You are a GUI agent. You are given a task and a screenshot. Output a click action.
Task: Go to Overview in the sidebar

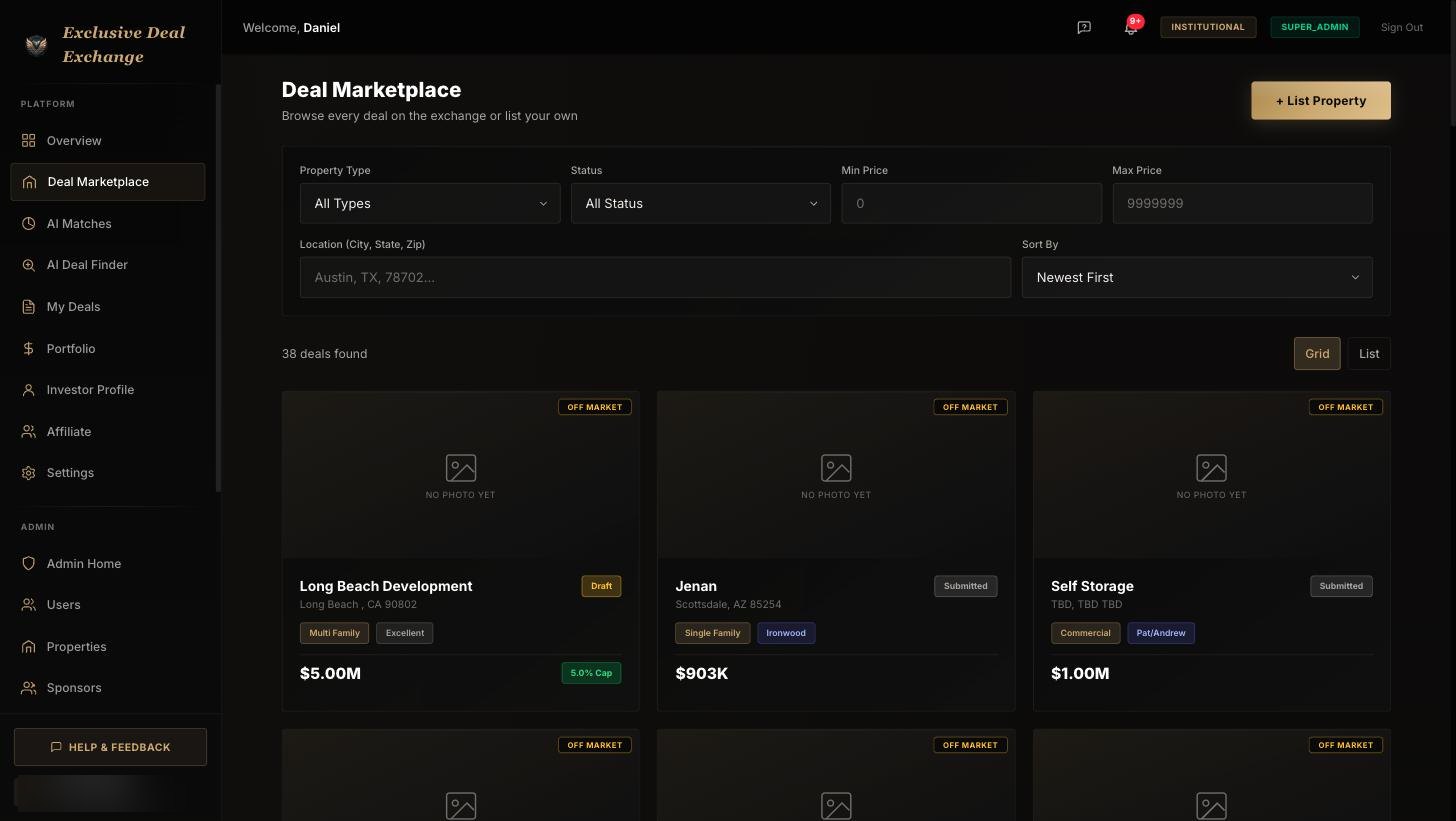point(108,140)
